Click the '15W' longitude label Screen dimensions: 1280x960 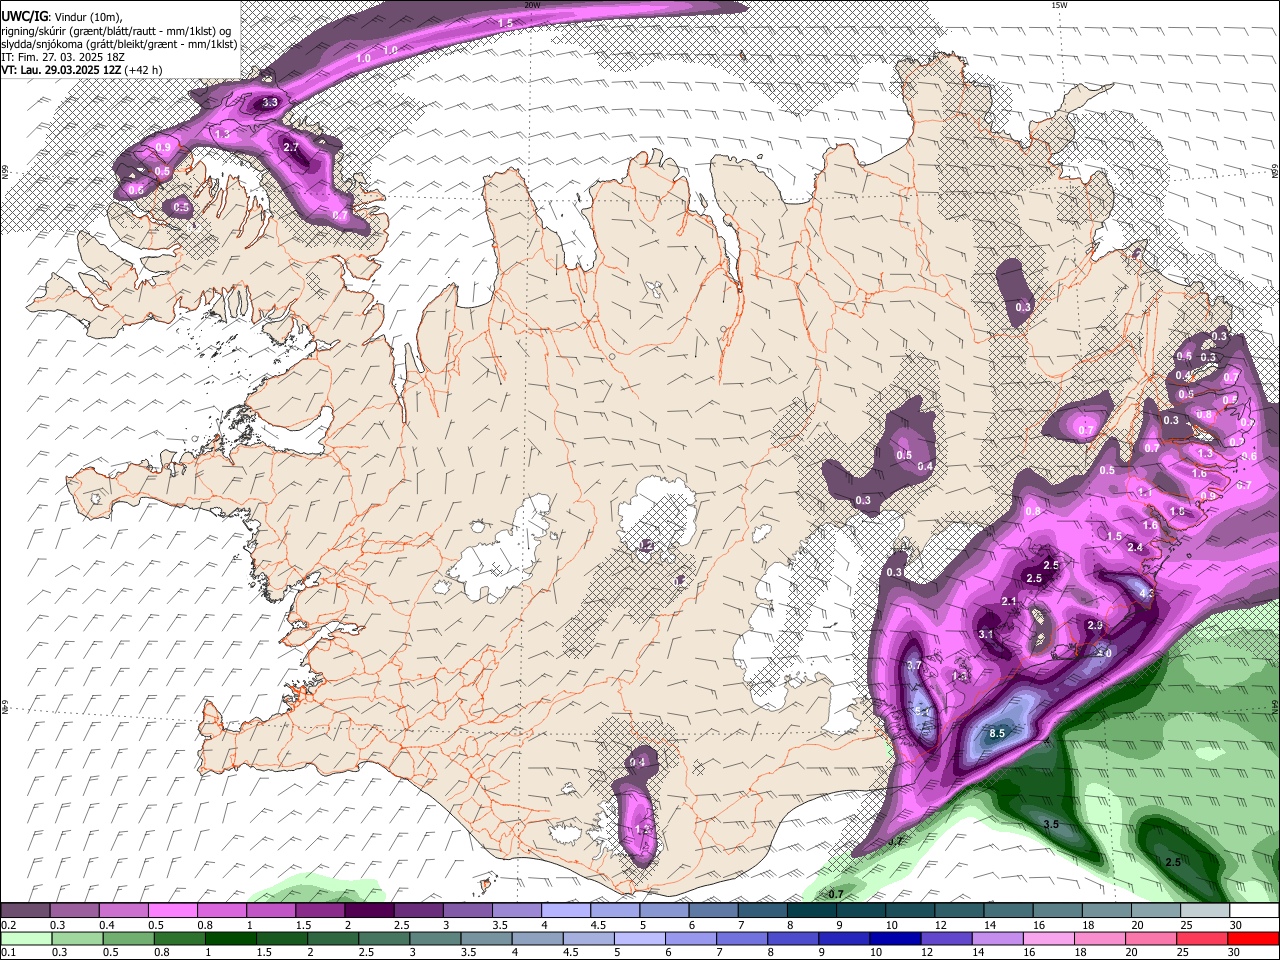click(x=1059, y=5)
